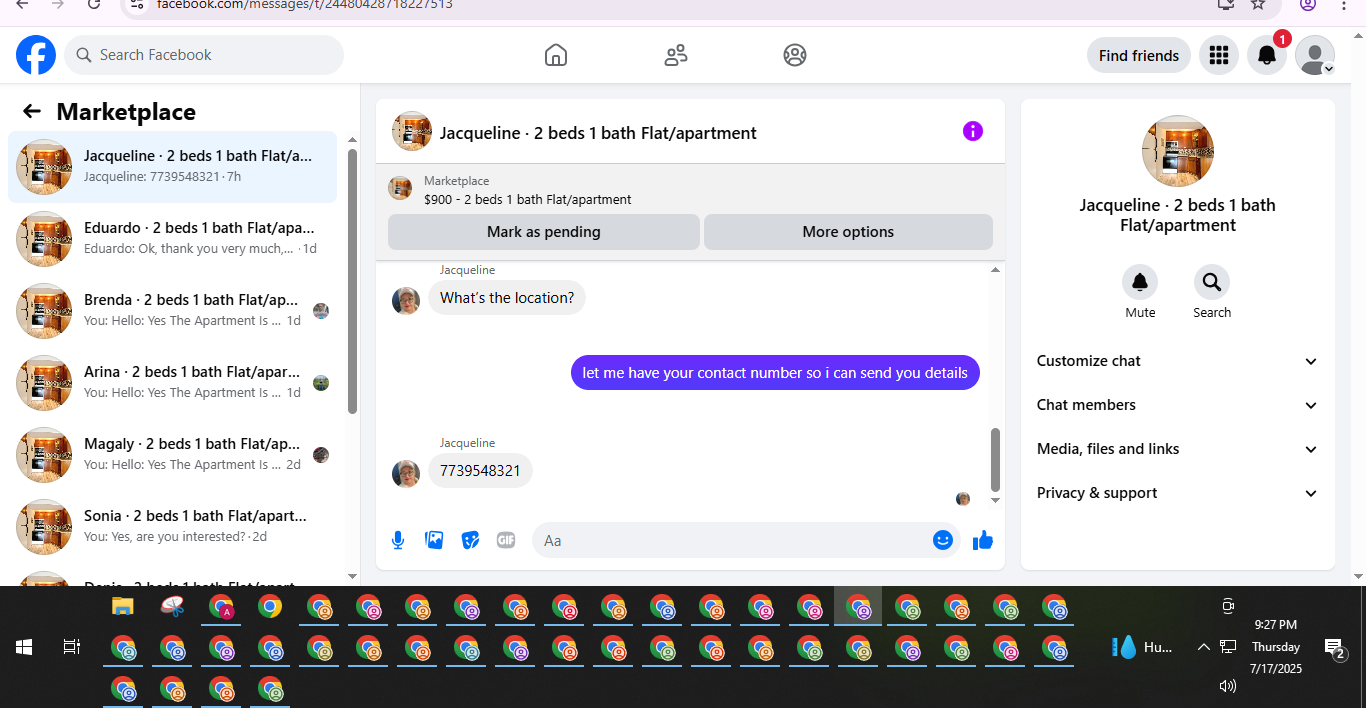This screenshot has width=1366, height=708.
Task: Click Jacqueline's avatar beside 'What's the location?'
Action: [406, 300]
